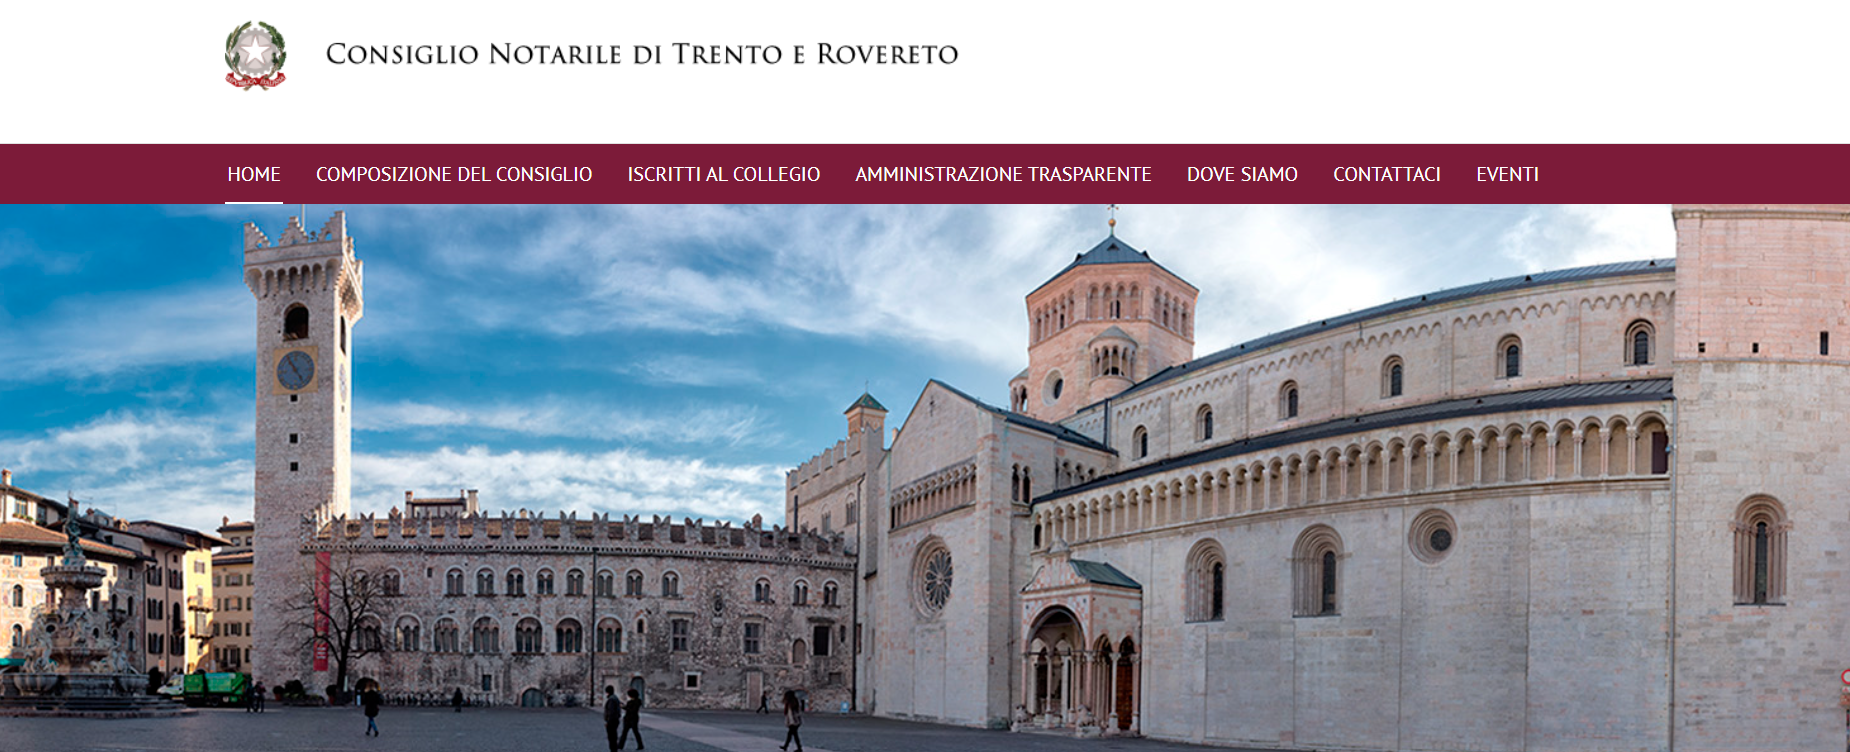Viewport: 1850px width, 752px height.
Task: Click the Neptune fountain in the banner photo
Action: tap(72, 610)
